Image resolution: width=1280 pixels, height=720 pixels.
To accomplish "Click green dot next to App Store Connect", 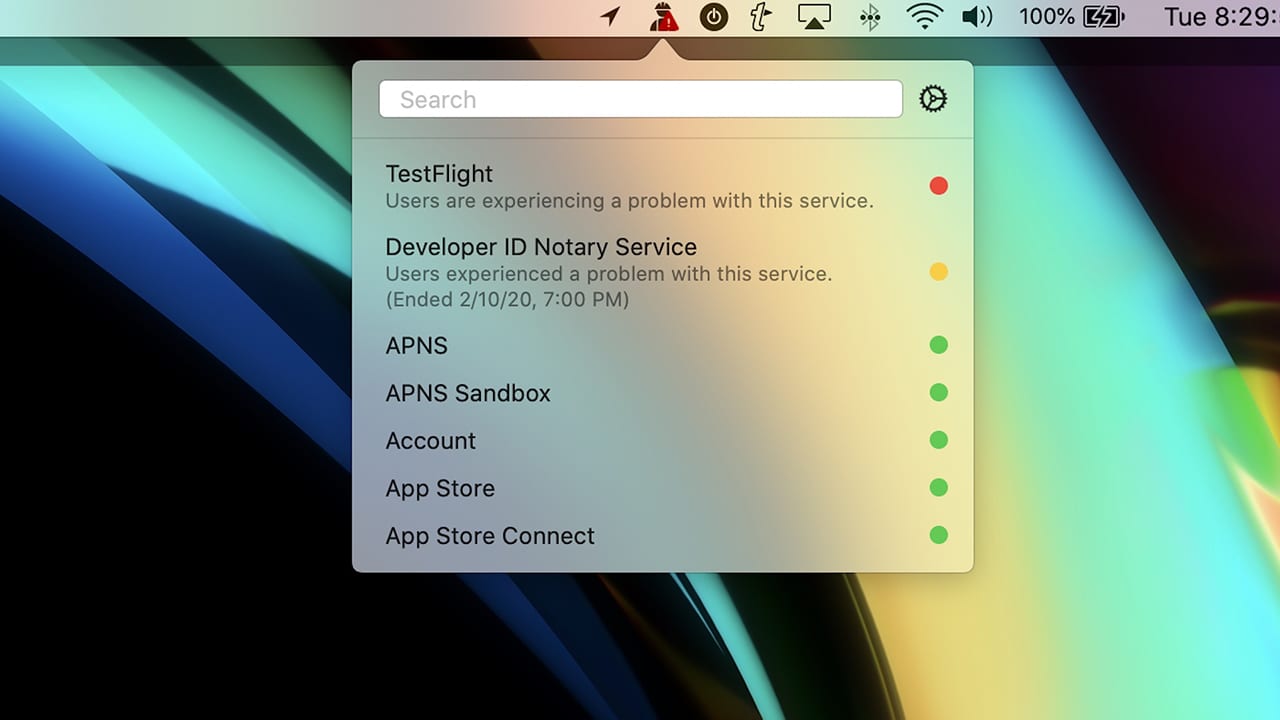I will tap(938, 535).
